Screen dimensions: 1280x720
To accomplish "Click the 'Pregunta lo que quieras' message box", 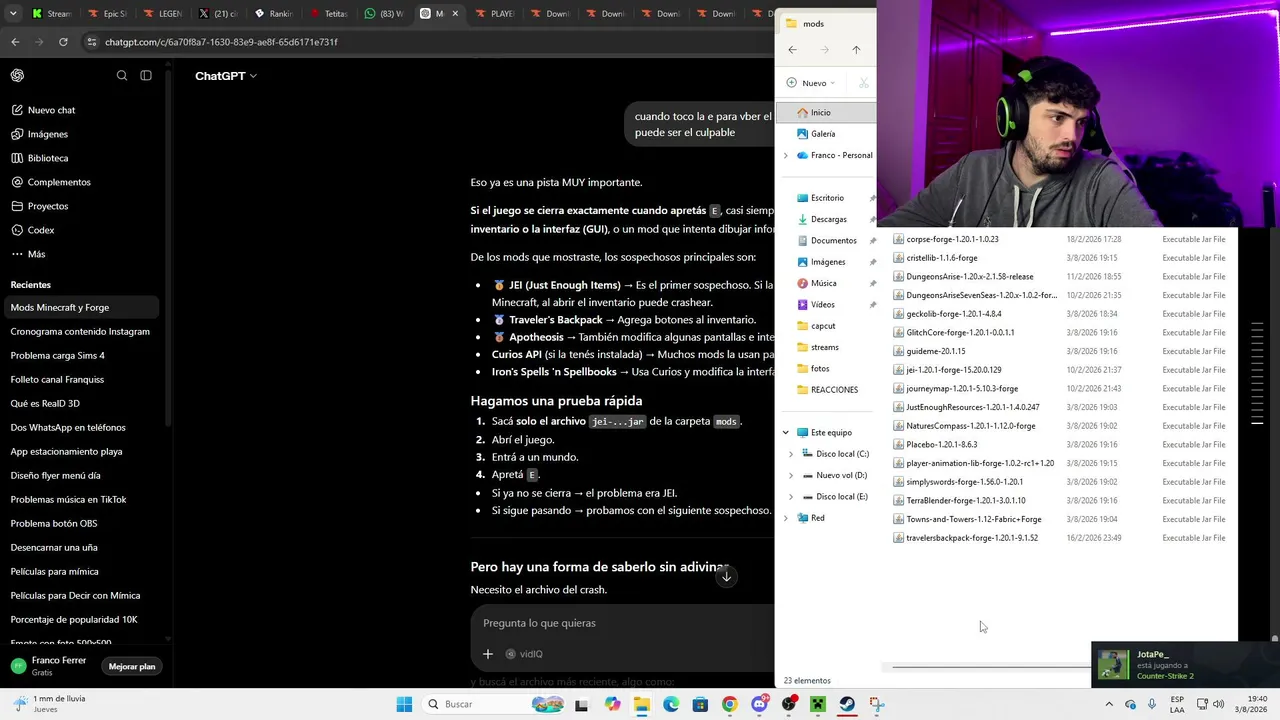I will [x=620, y=623].
